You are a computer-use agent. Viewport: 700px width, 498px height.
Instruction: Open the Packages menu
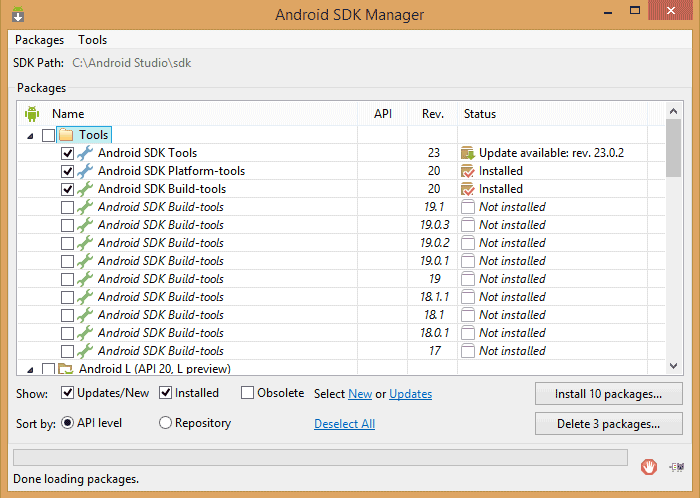pos(39,40)
